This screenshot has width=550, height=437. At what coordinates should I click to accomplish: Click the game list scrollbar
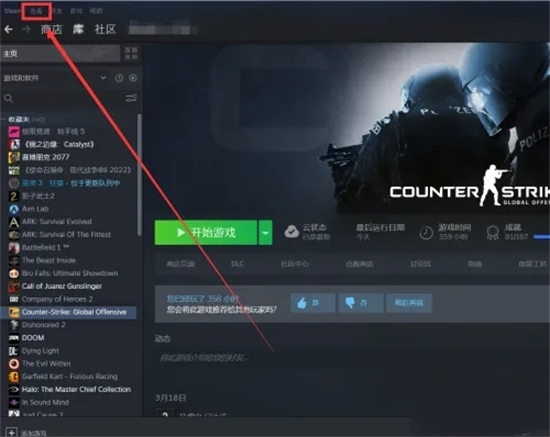coord(139,175)
